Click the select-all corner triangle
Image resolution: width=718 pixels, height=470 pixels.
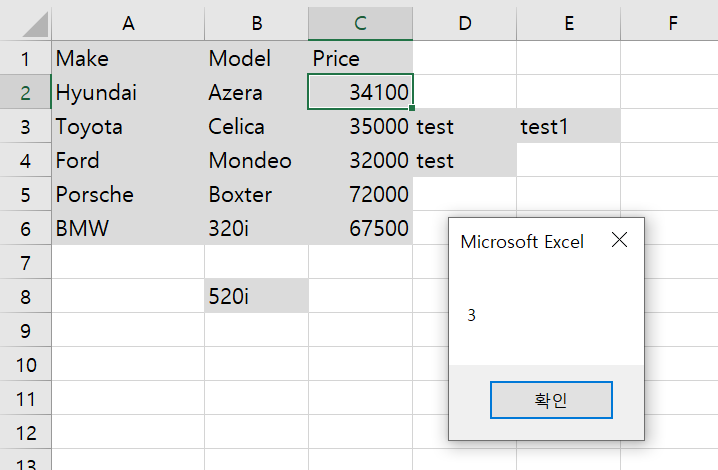(x=35, y=24)
